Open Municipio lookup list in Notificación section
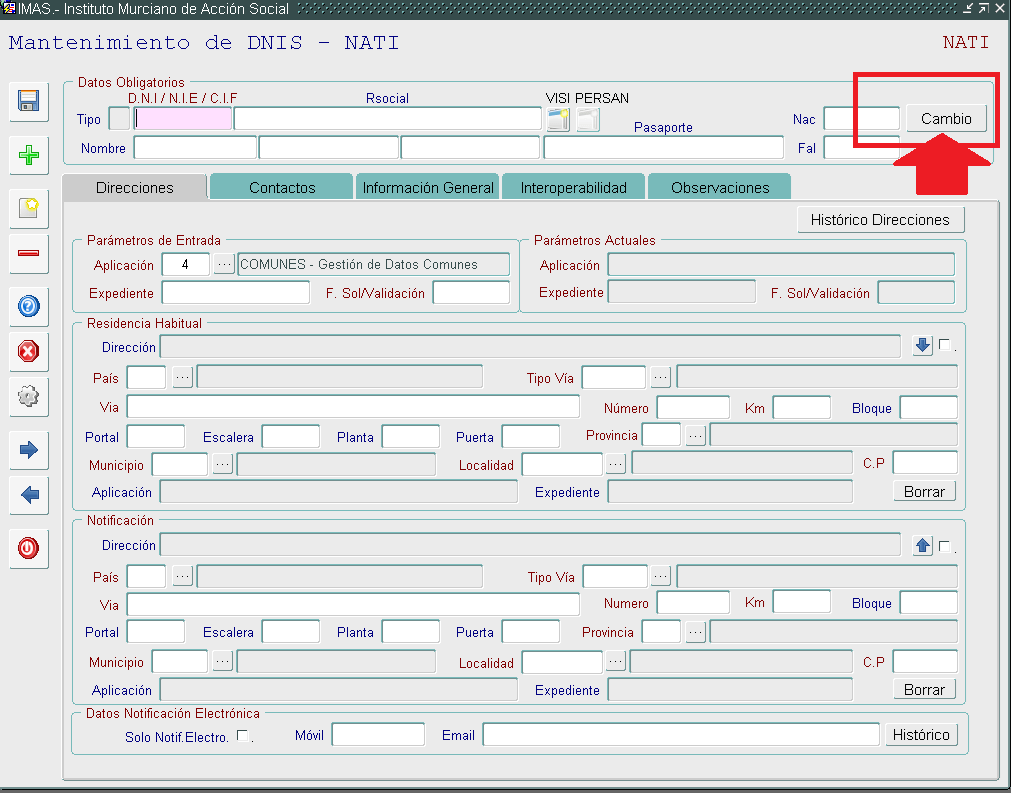This screenshot has width=1011, height=793. click(x=222, y=662)
